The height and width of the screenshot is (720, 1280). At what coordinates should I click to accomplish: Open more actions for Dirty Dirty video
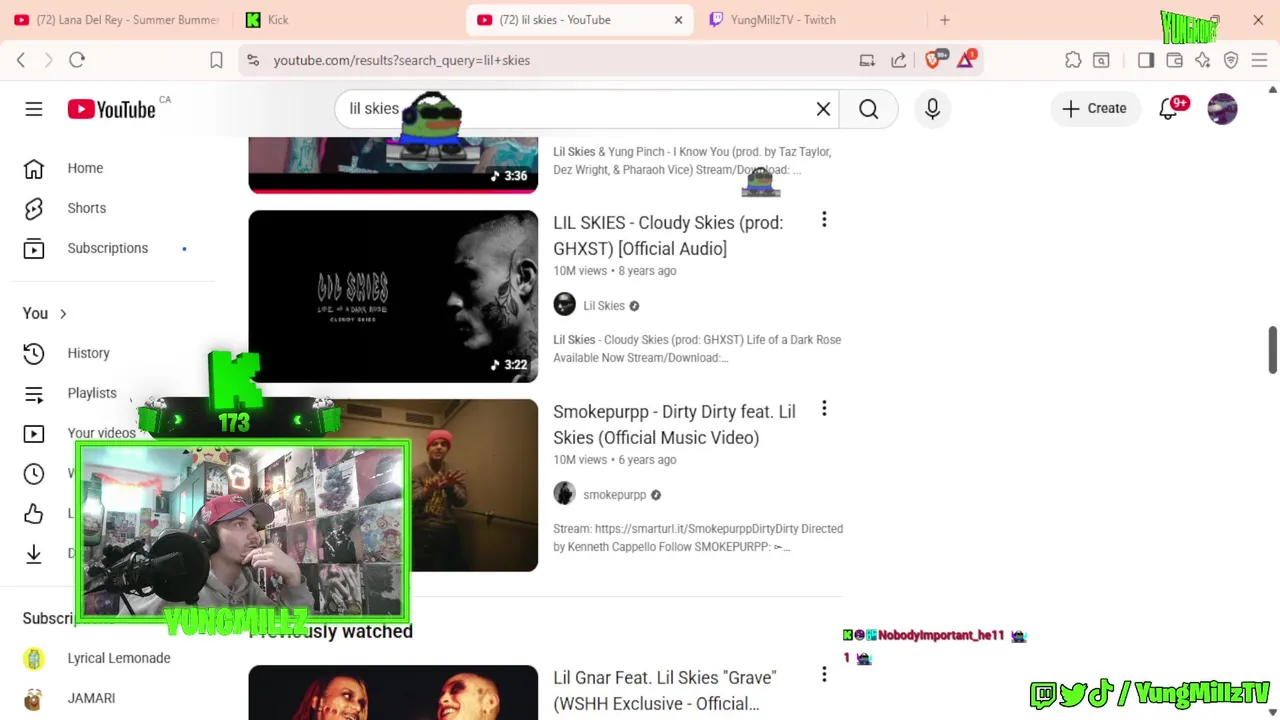pyautogui.click(x=824, y=408)
